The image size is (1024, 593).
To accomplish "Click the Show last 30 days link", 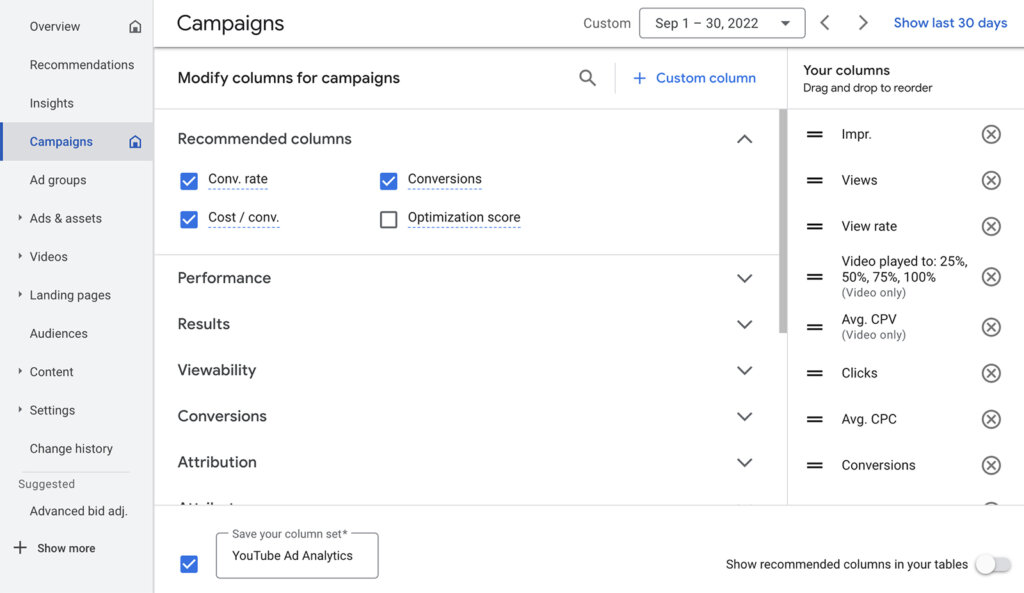I will coord(949,22).
